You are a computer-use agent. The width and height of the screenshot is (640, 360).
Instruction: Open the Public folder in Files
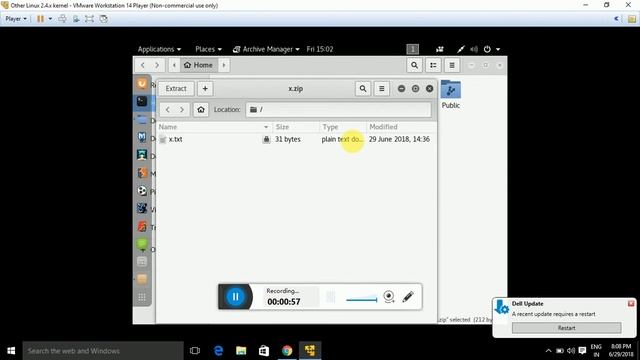(451, 94)
